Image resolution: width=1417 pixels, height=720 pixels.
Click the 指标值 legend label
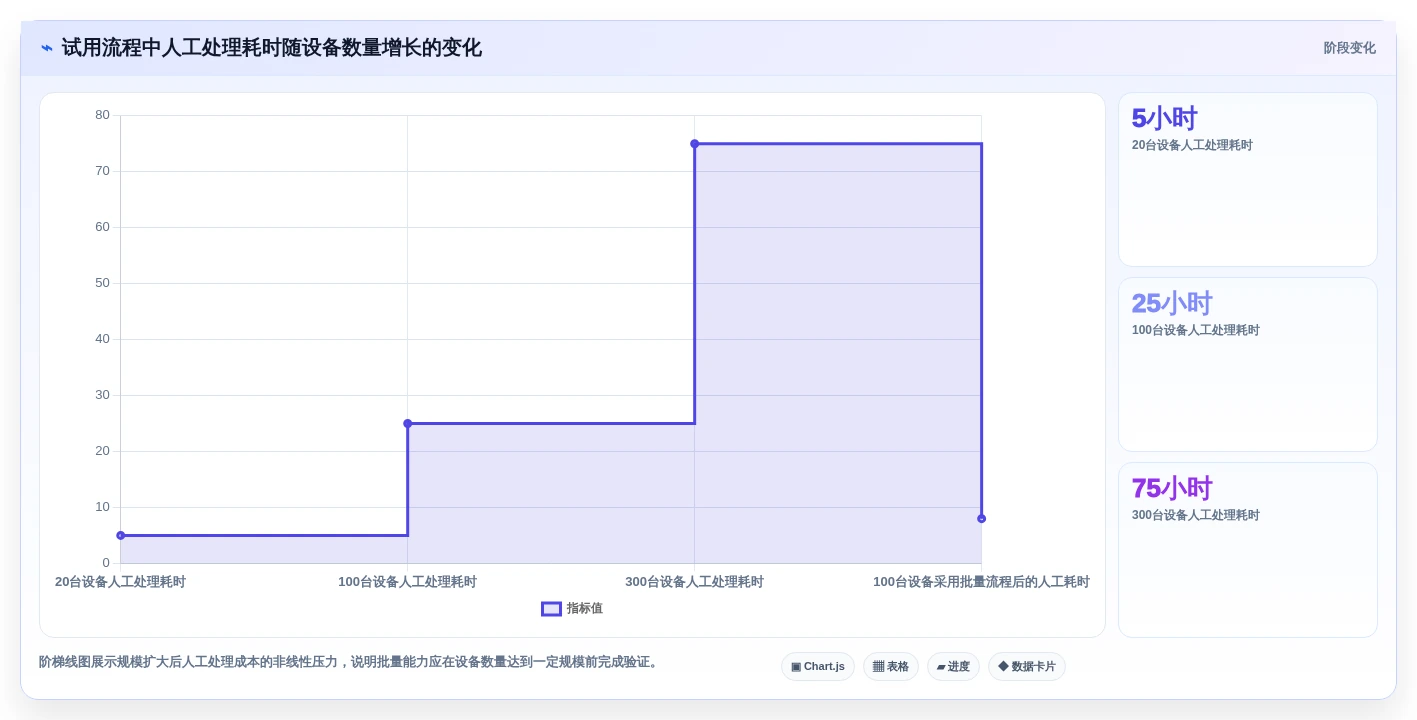pos(585,608)
